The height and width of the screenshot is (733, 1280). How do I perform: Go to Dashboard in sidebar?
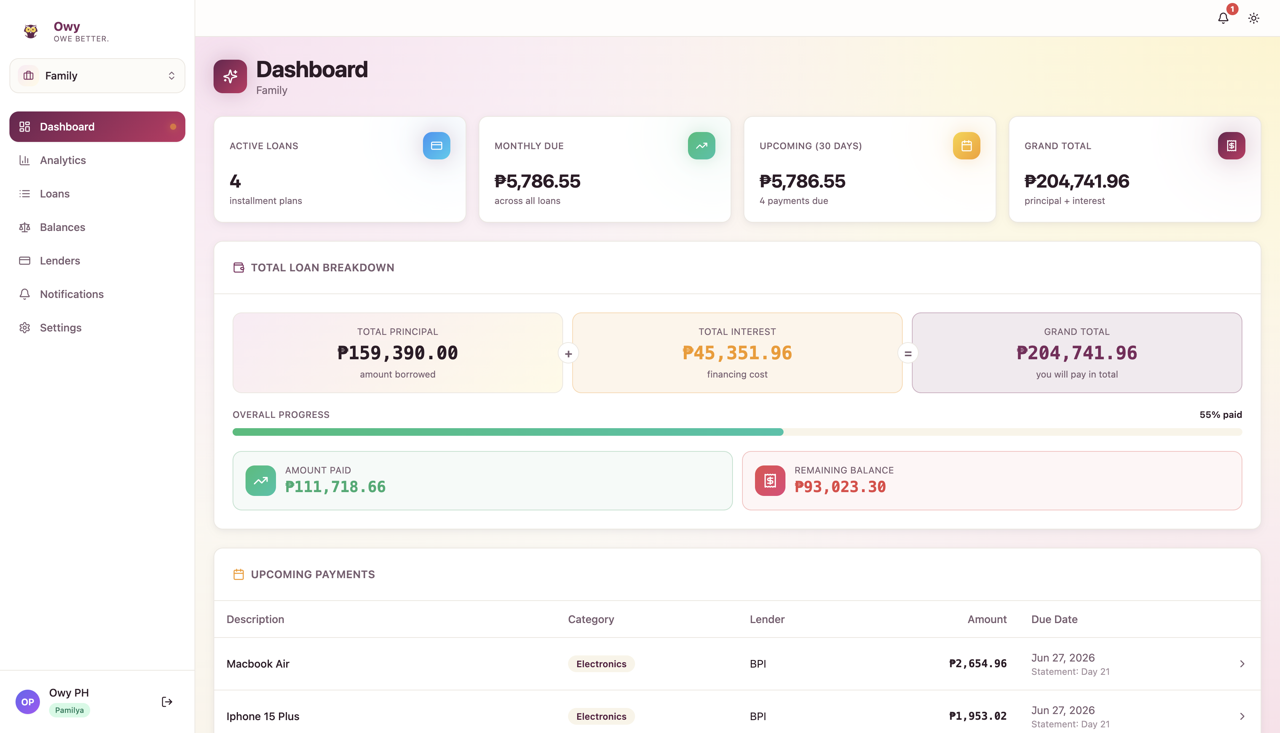click(x=97, y=127)
